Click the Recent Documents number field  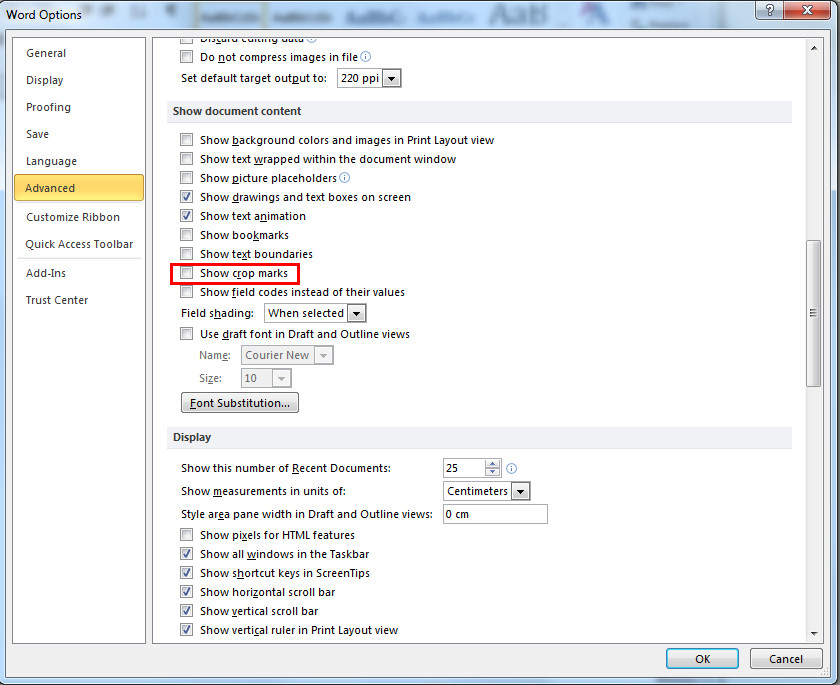464,468
